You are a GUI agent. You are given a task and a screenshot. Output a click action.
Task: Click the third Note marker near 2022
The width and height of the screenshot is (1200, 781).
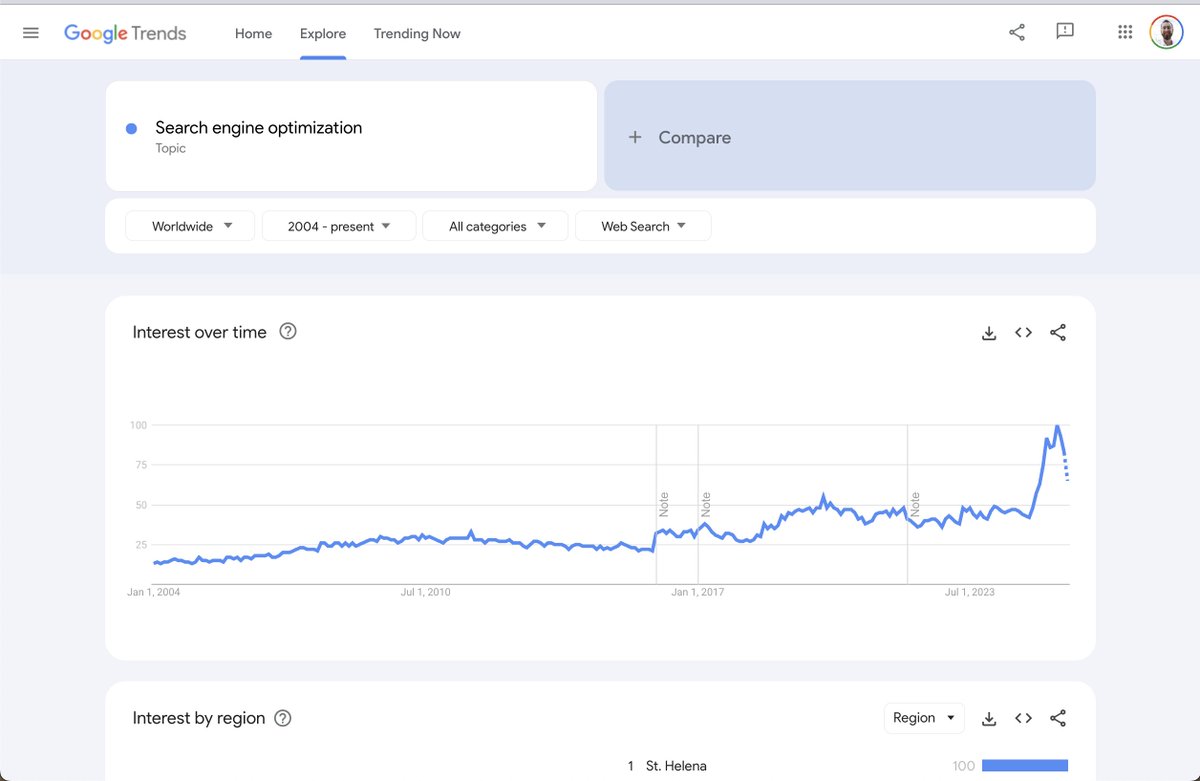click(915, 503)
